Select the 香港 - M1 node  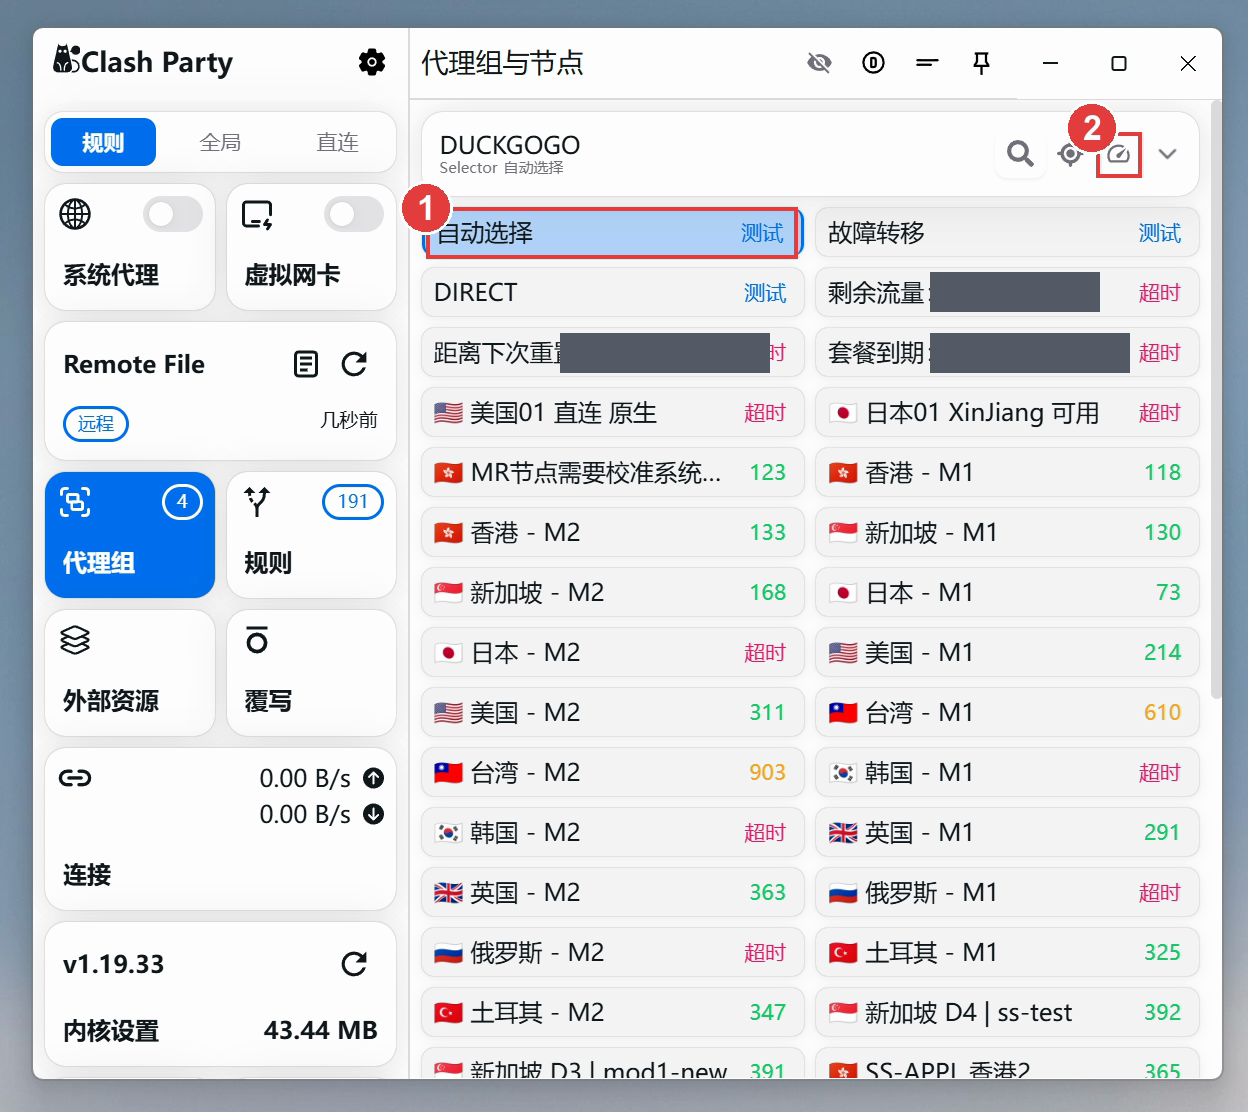coord(1007,472)
